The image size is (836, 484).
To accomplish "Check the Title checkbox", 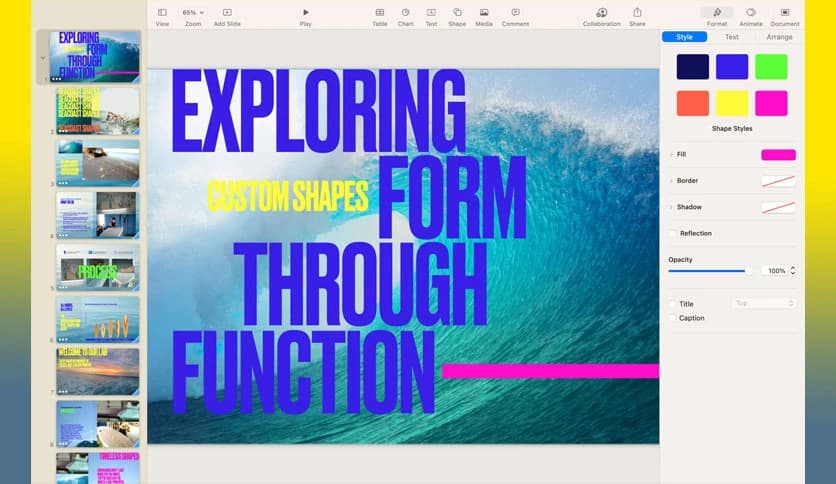I will click(x=672, y=304).
